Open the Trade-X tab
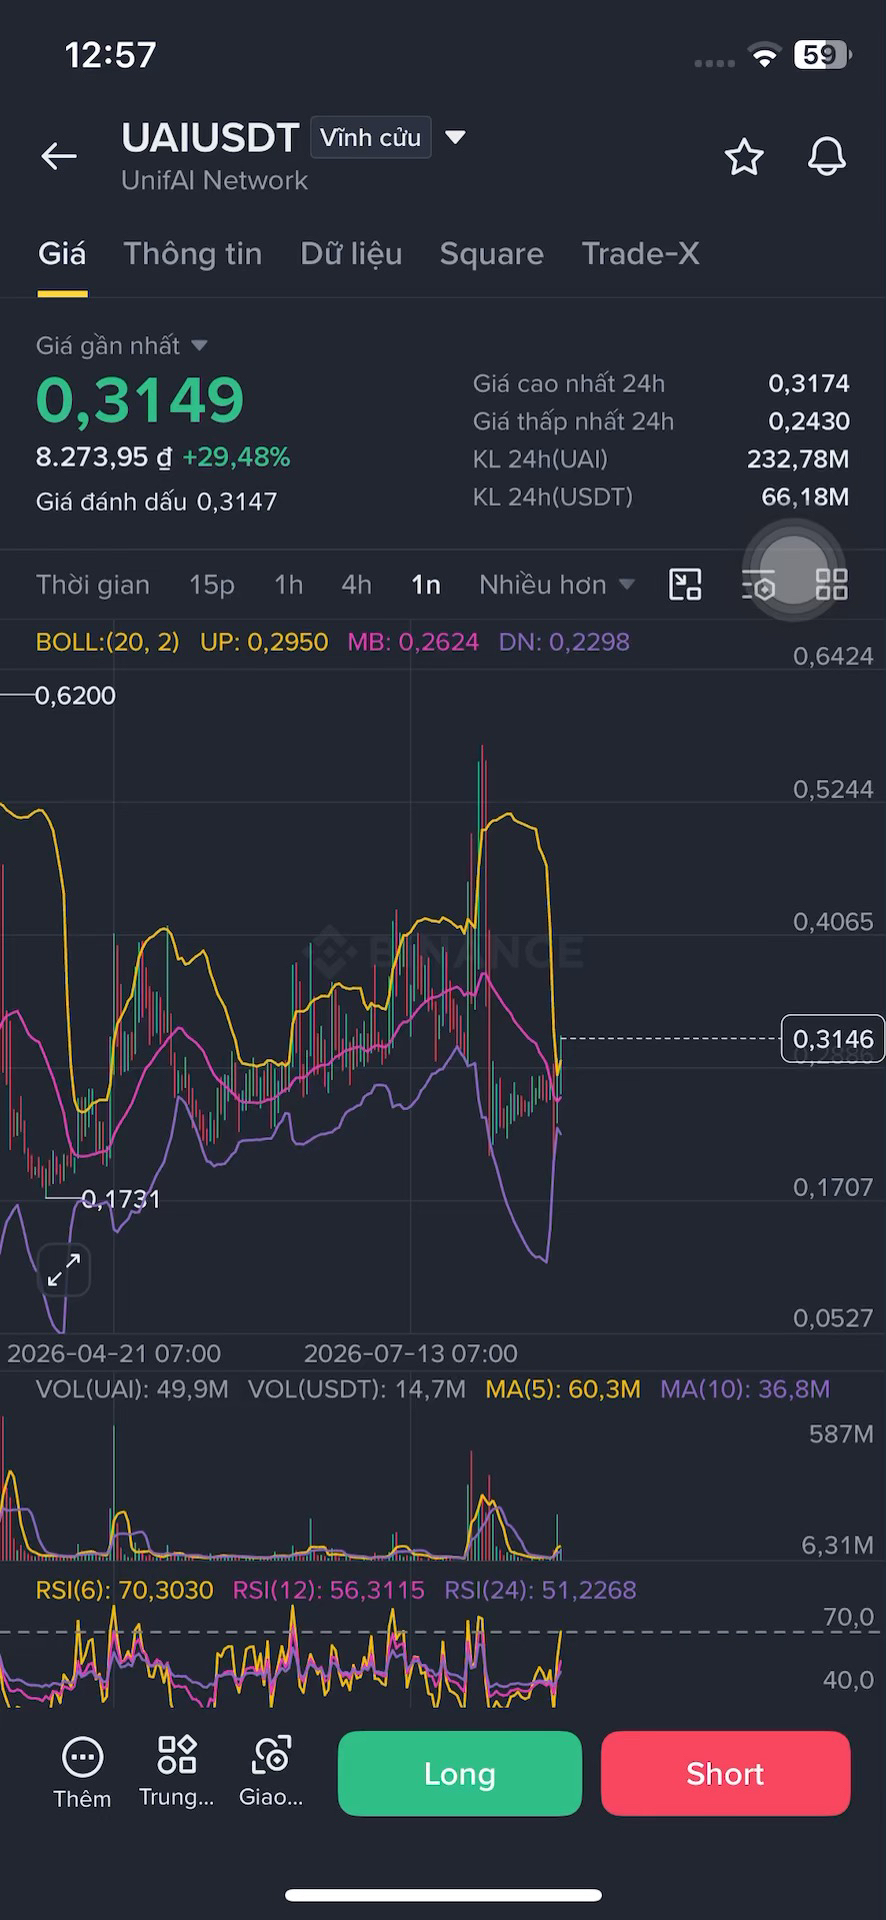Screen dimensions: 886x1920 [x=640, y=254]
